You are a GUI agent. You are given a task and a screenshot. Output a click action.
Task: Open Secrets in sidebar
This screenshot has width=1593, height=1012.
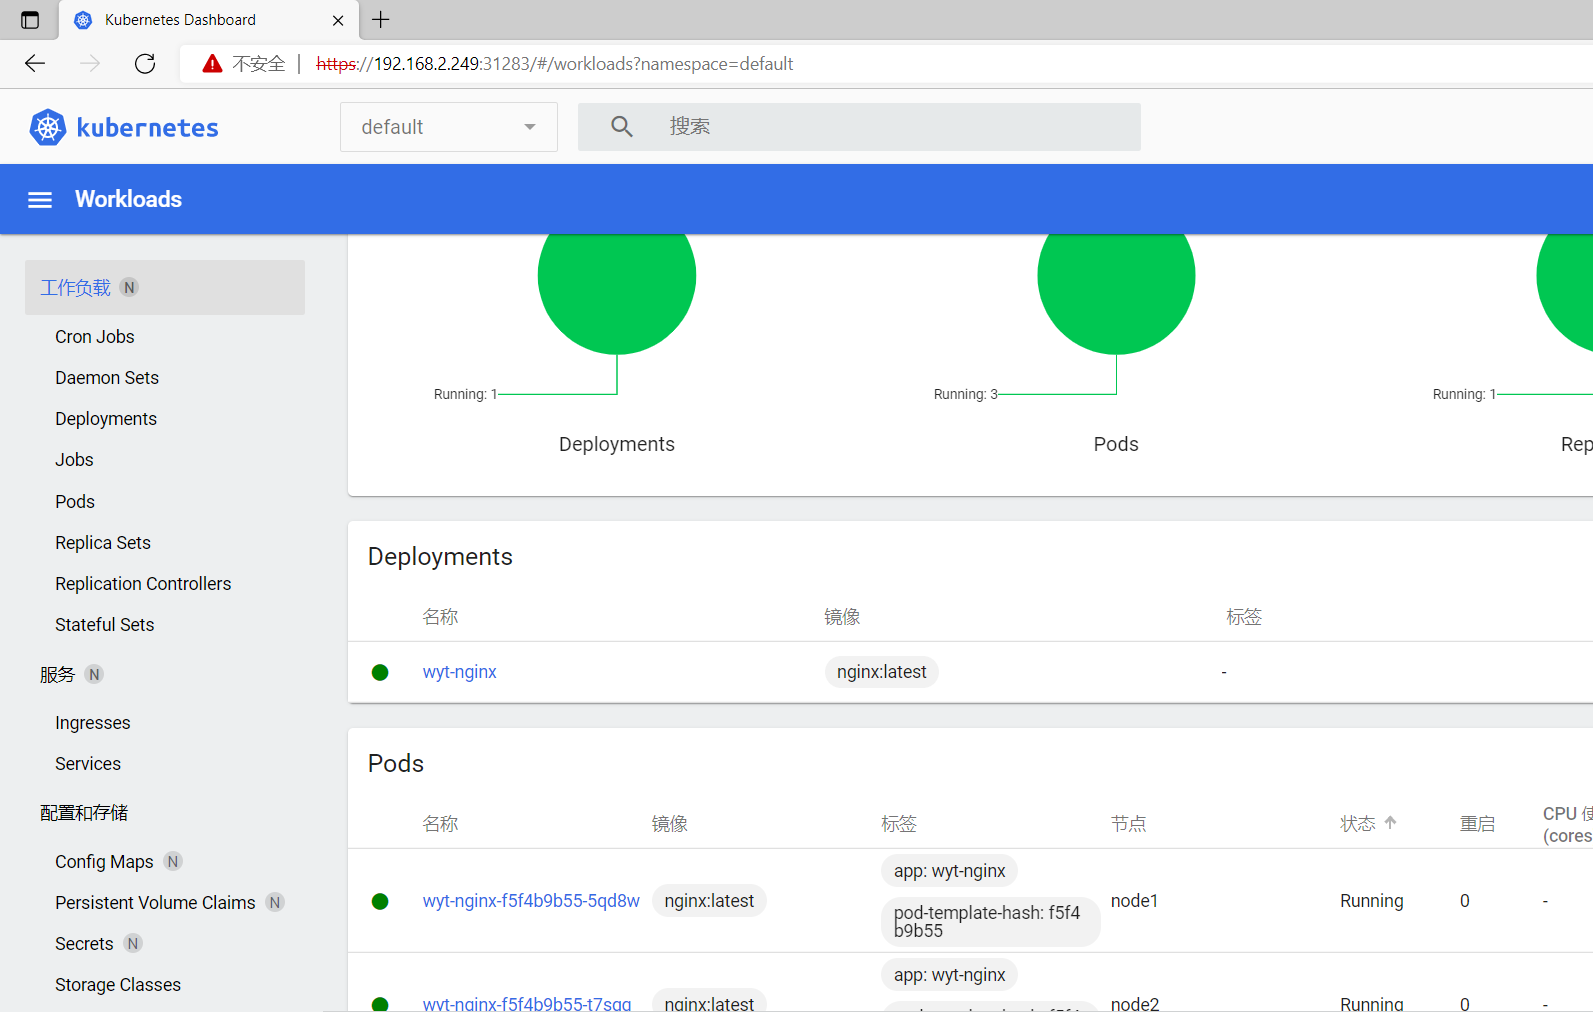coord(84,944)
